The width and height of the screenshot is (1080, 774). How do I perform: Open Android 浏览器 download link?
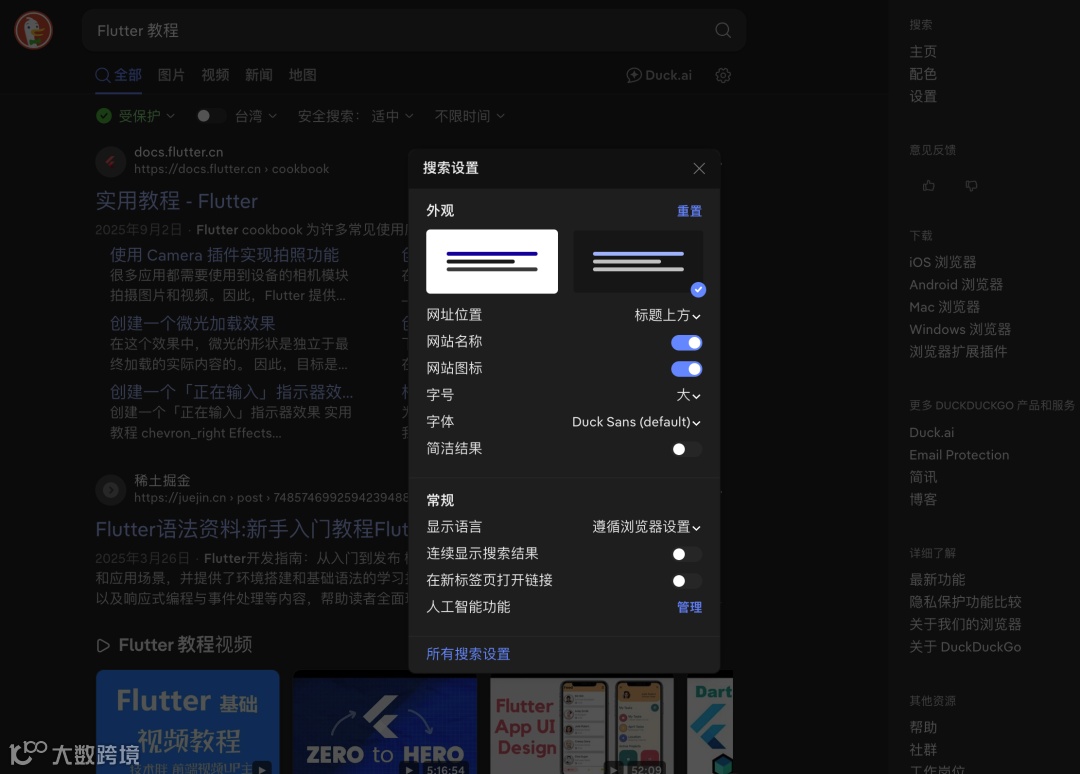click(956, 284)
